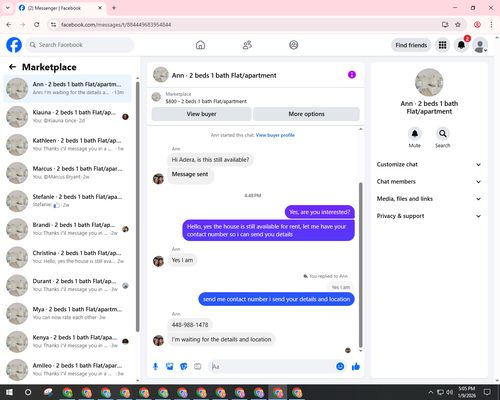Screen dimensions: 500x400
Task: Click the Find friends button
Action: click(411, 45)
